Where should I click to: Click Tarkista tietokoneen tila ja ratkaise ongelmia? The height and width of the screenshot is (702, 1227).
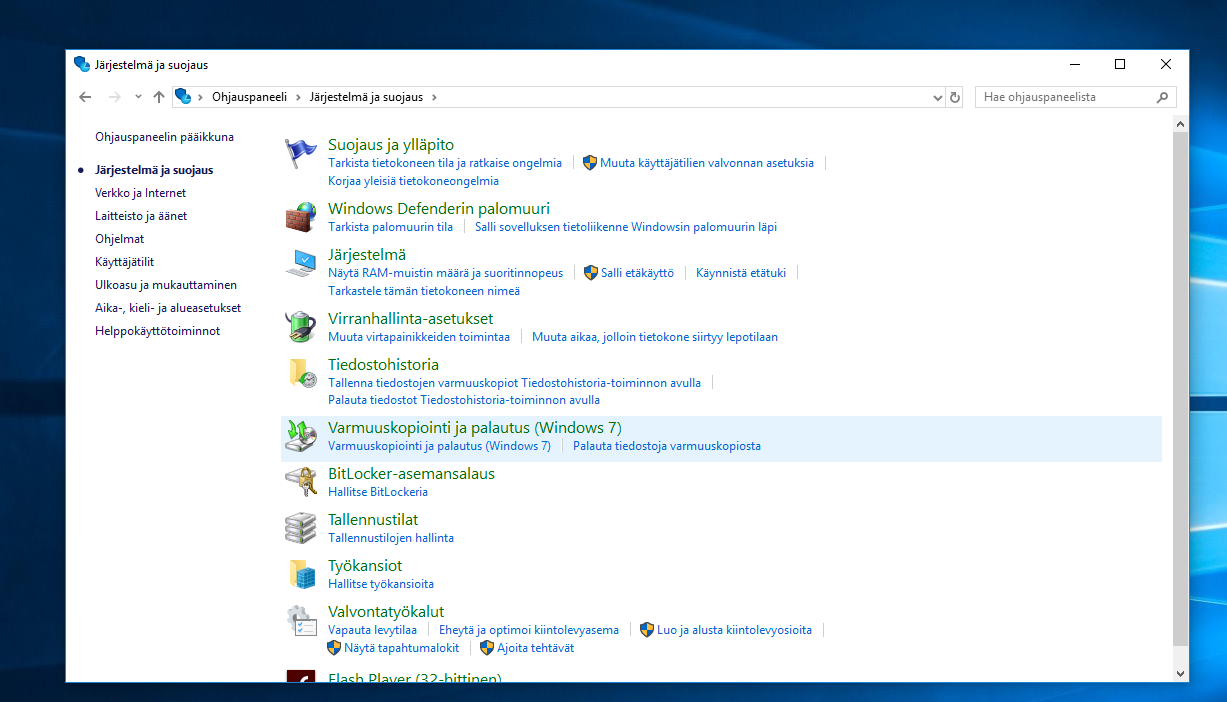coord(445,163)
